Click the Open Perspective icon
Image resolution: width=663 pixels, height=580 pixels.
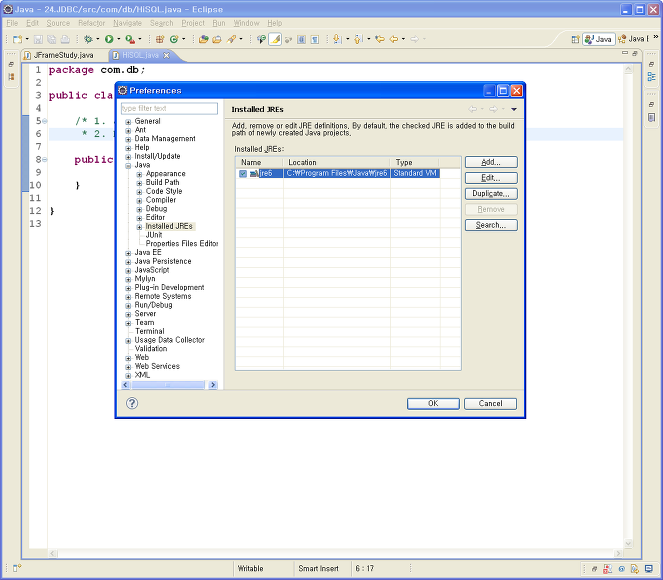pyautogui.click(x=575, y=39)
